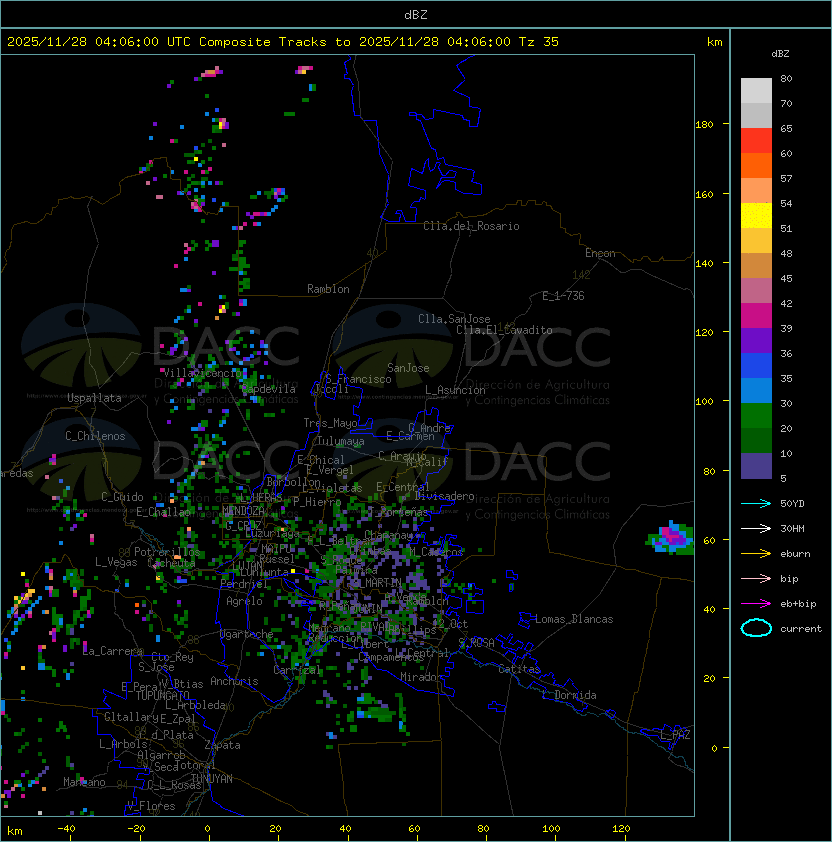Click the 'C_Guido' place label
Image resolution: width=832 pixels, height=842 pixels.
pyautogui.click(x=122, y=497)
